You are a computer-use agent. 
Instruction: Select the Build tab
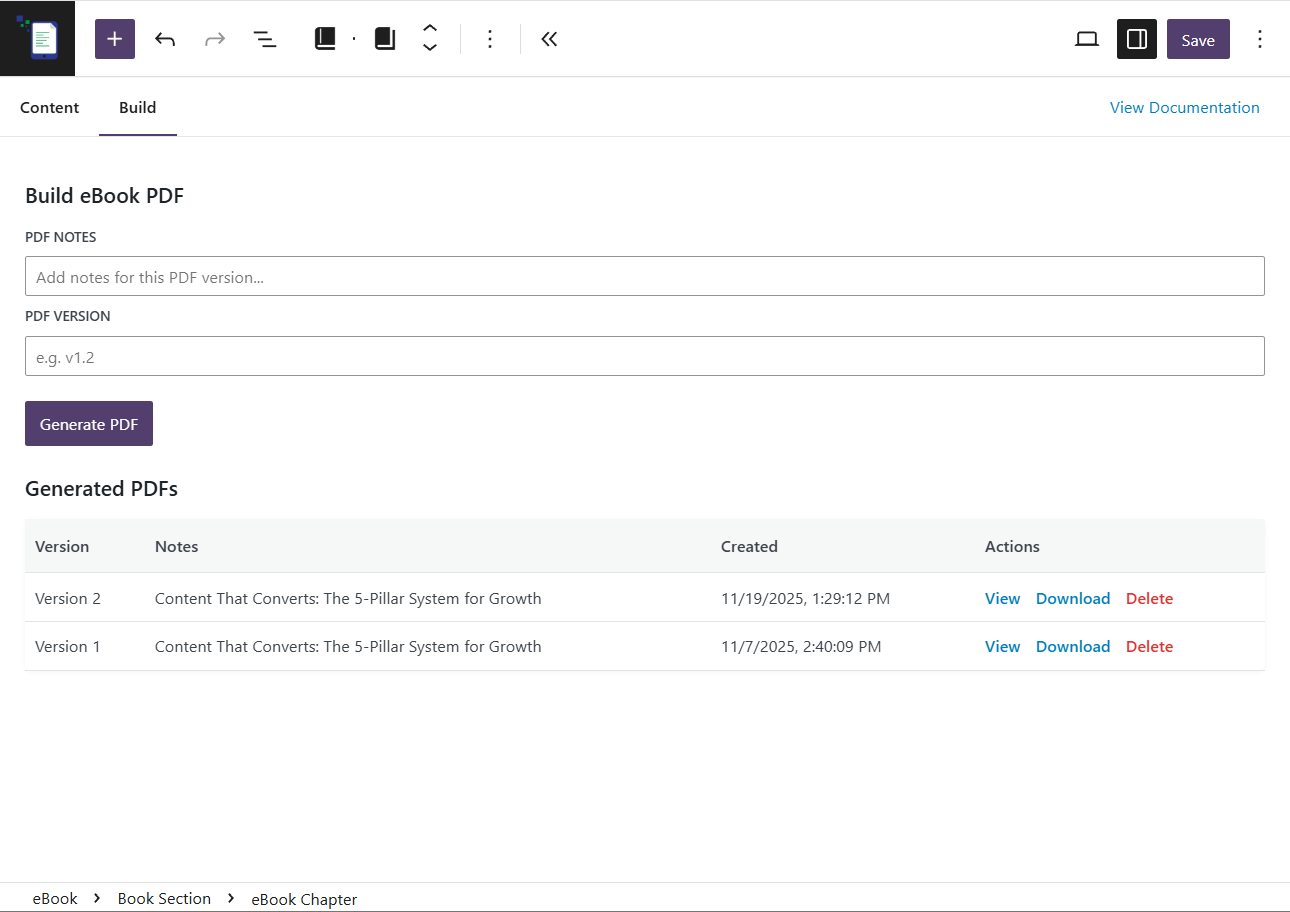tap(137, 107)
